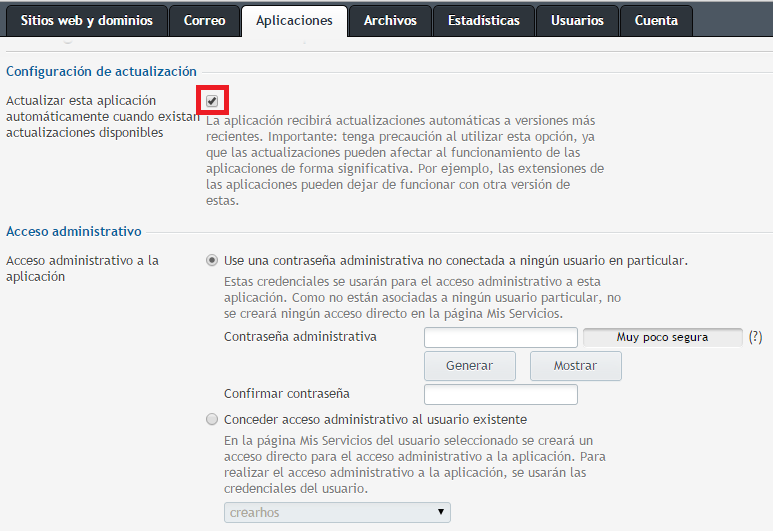Go to the Archivos tab
Screen dimensions: 773x531
390,20
